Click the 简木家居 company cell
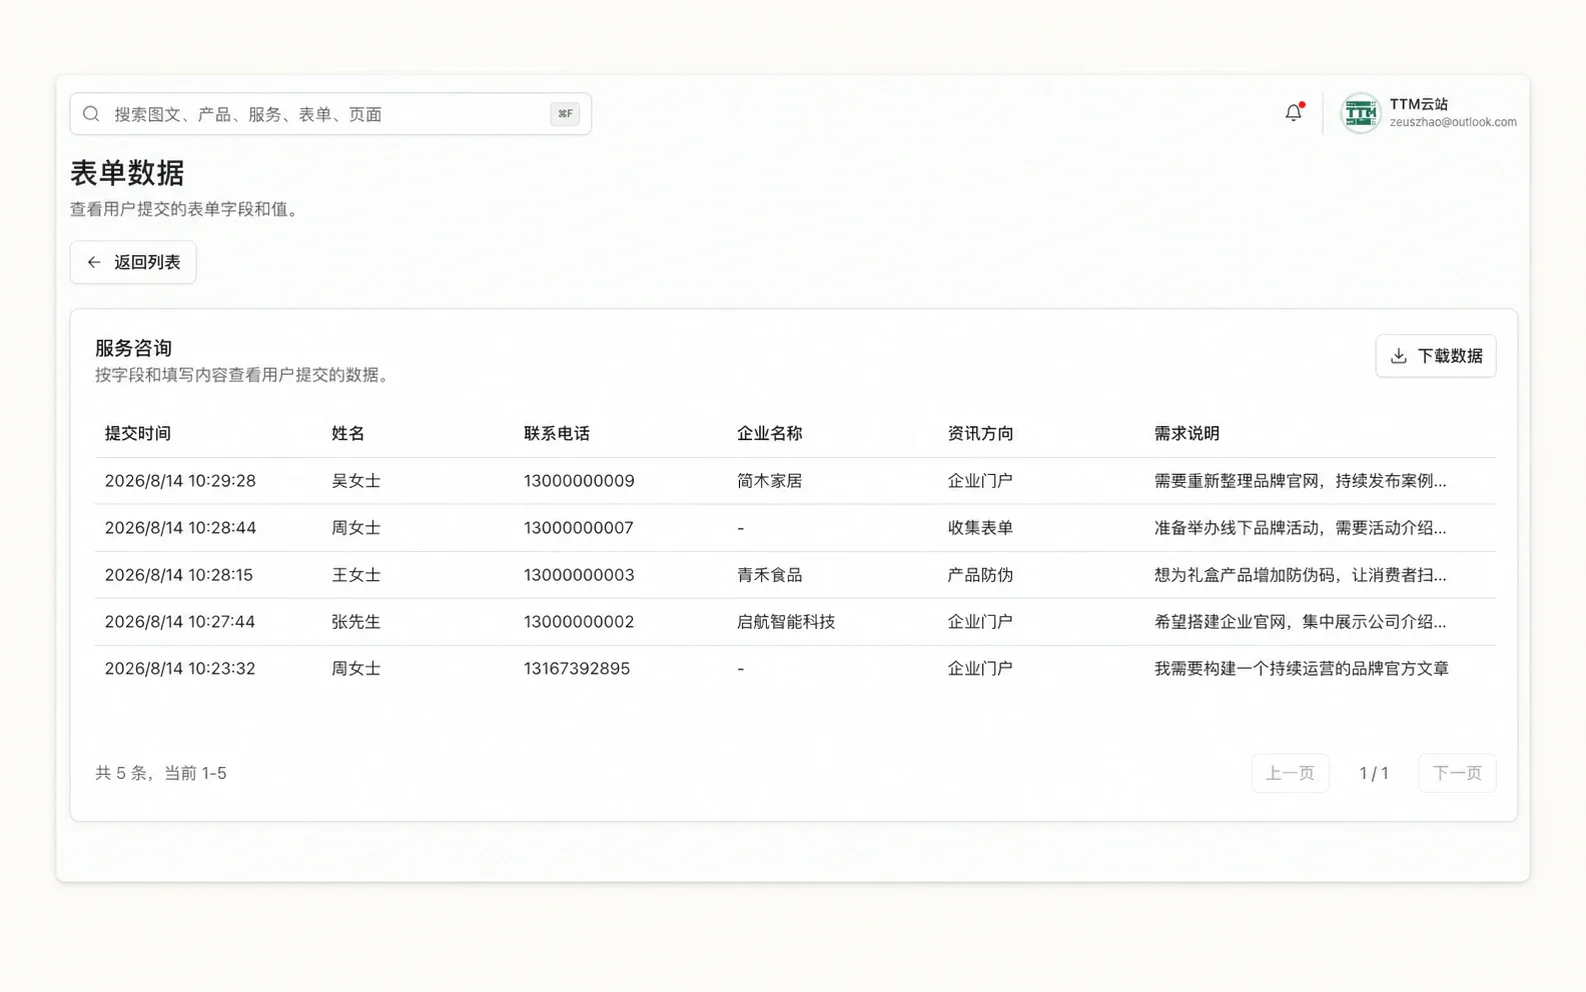Viewport: 1586px width, 992px height. coord(769,481)
